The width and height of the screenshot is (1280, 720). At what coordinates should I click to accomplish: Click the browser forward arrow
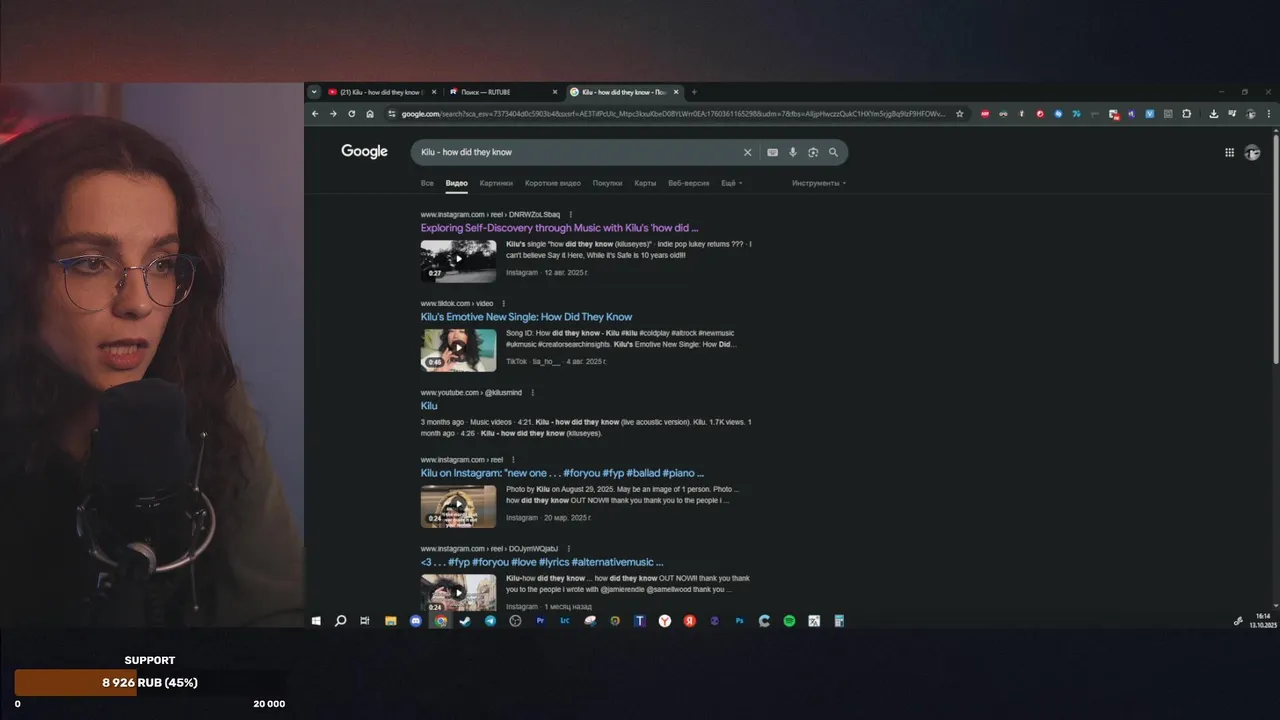coord(333,114)
